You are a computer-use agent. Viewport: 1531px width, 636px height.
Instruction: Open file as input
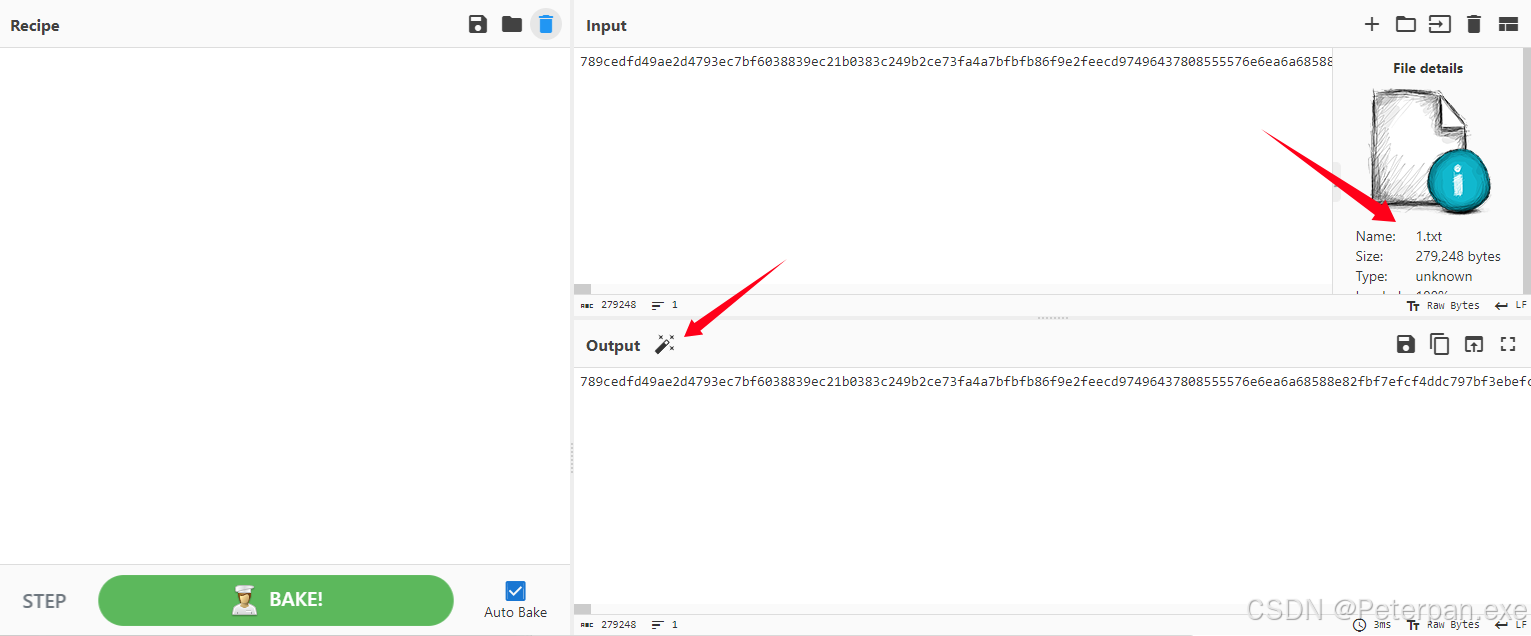coord(1440,25)
